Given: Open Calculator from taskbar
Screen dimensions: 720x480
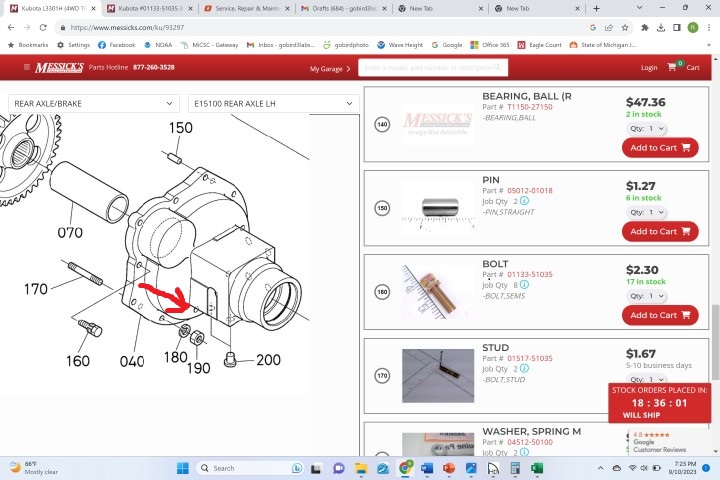Looking at the screenshot, I should pos(515,468).
